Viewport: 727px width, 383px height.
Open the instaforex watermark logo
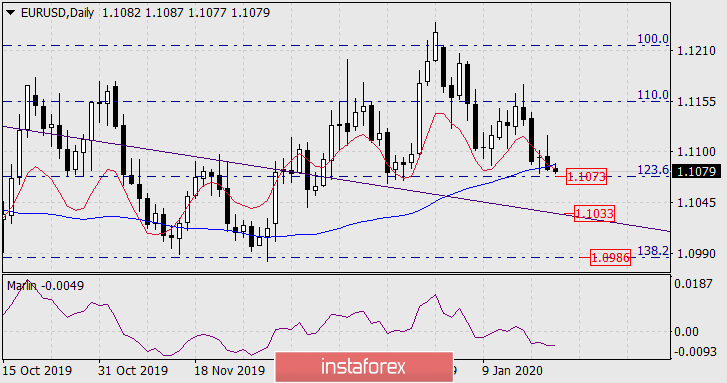[x=364, y=367]
